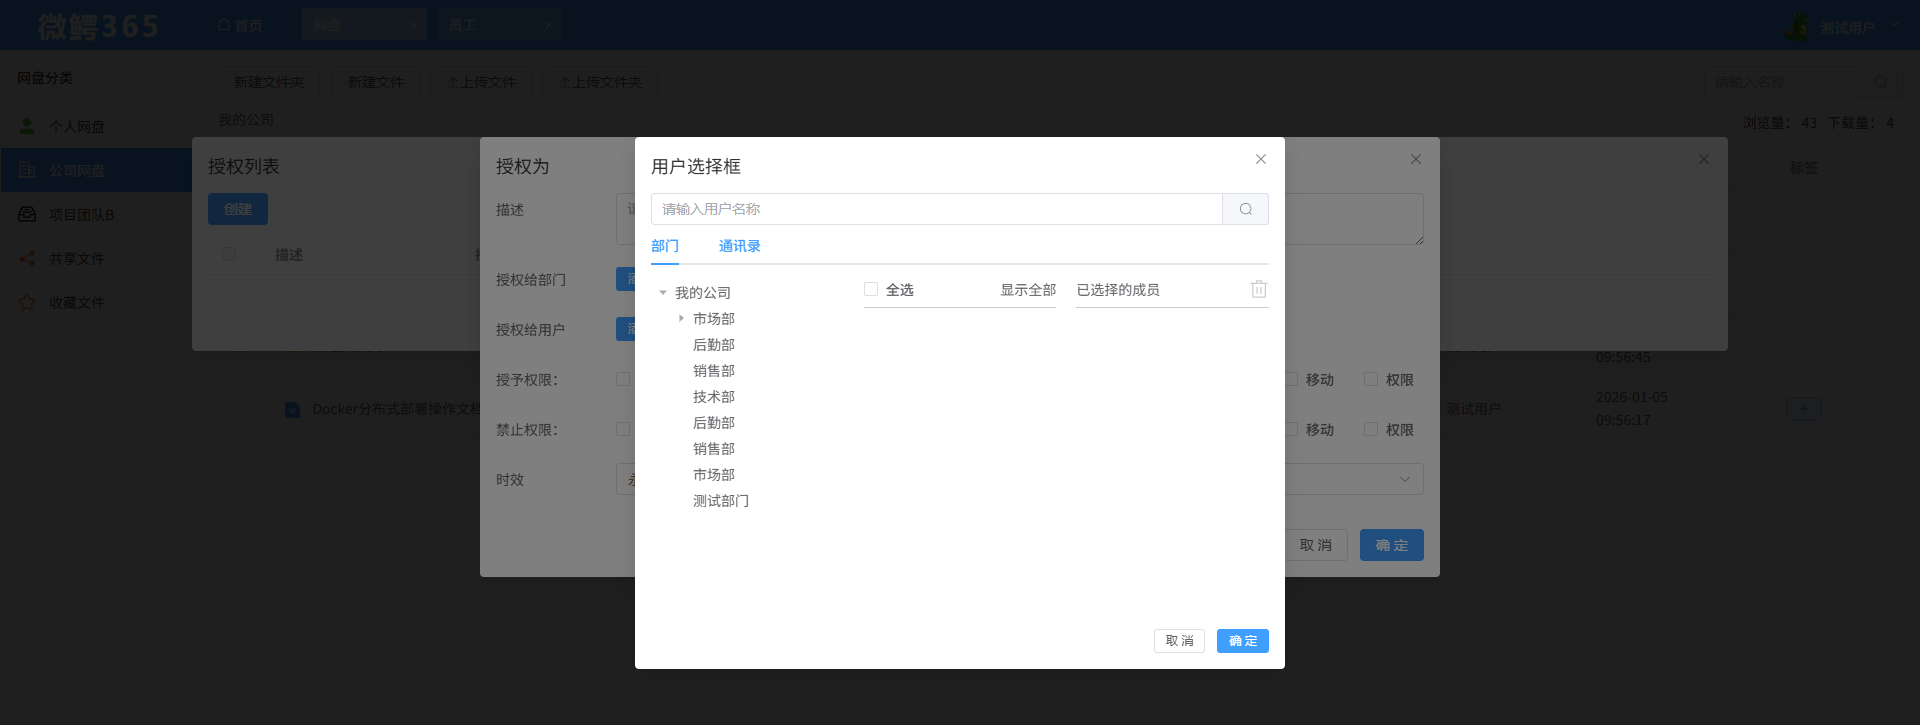Select the last 市场部 department
1920x725 pixels.
tap(714, 475)
